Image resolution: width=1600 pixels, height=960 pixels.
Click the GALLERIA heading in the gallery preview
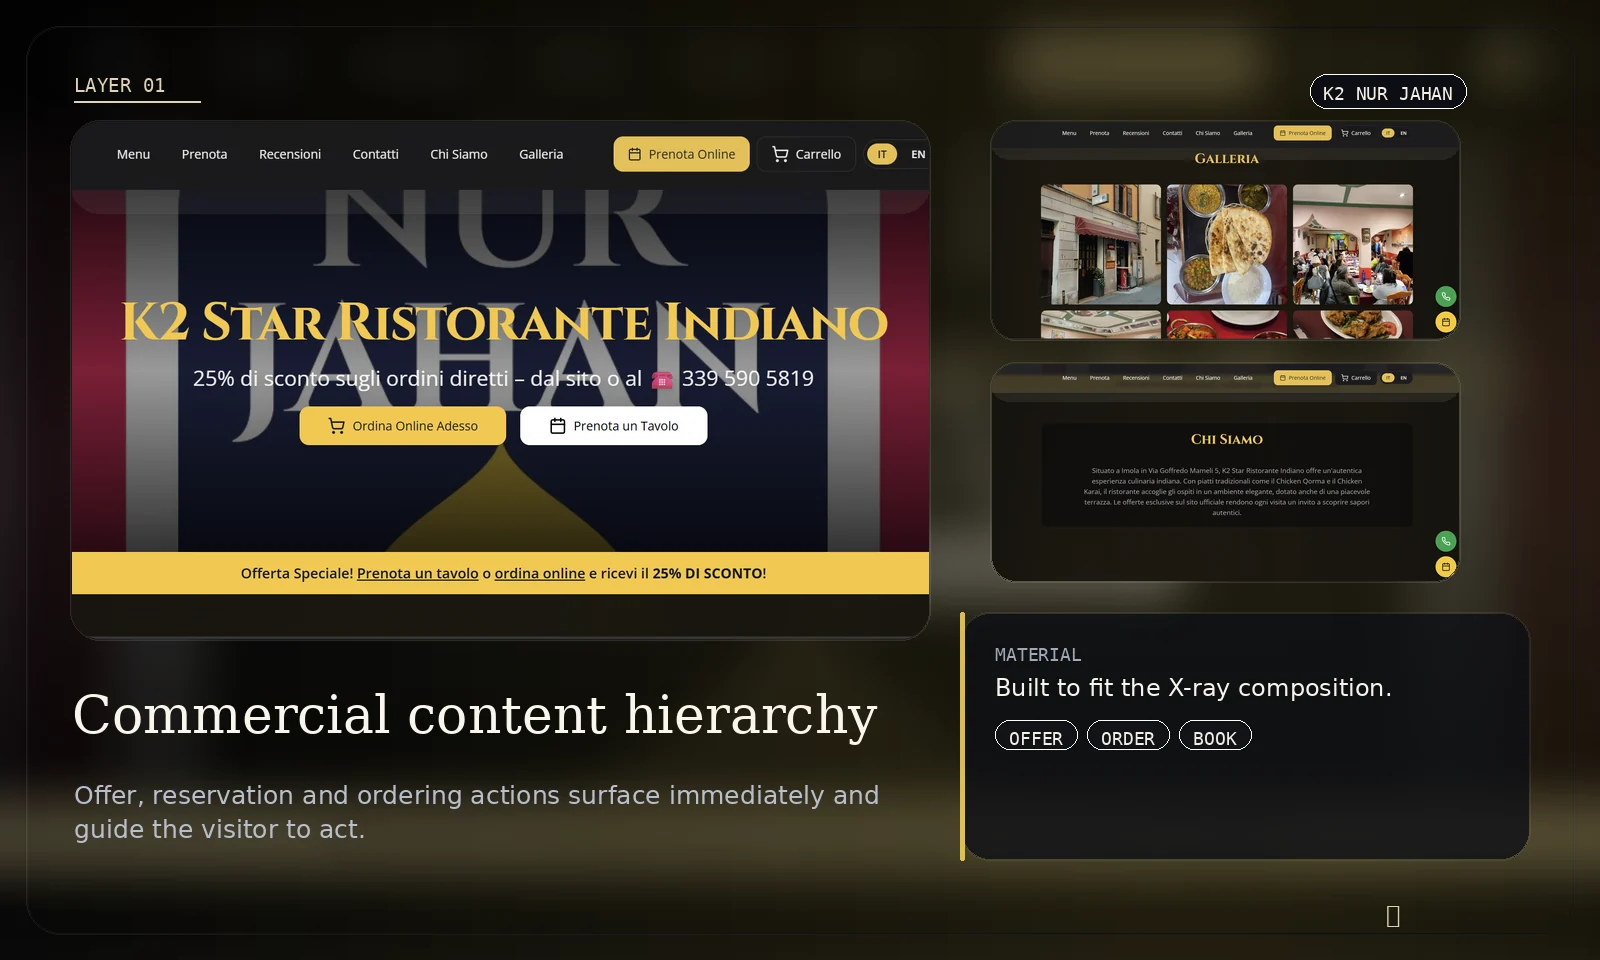[1227, 158]
